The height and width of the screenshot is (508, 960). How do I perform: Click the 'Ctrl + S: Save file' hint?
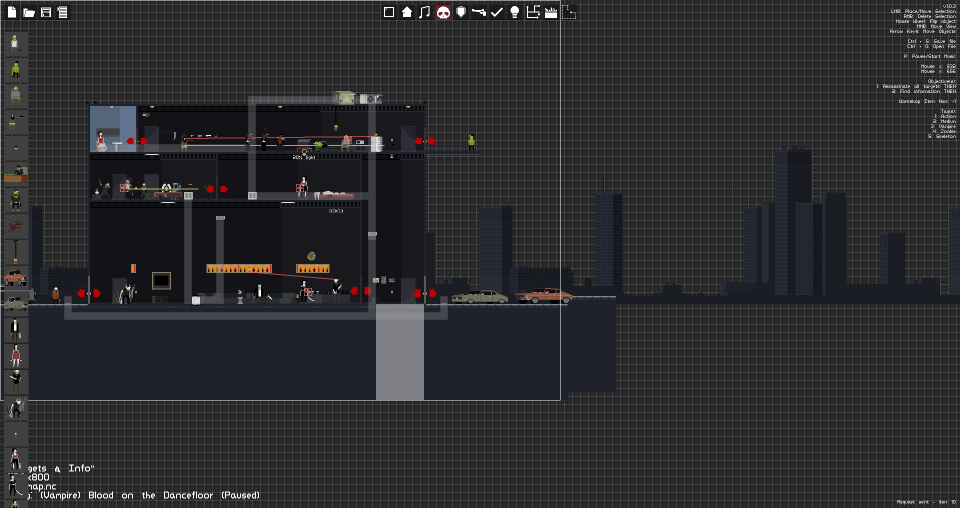tap(931, 42)
